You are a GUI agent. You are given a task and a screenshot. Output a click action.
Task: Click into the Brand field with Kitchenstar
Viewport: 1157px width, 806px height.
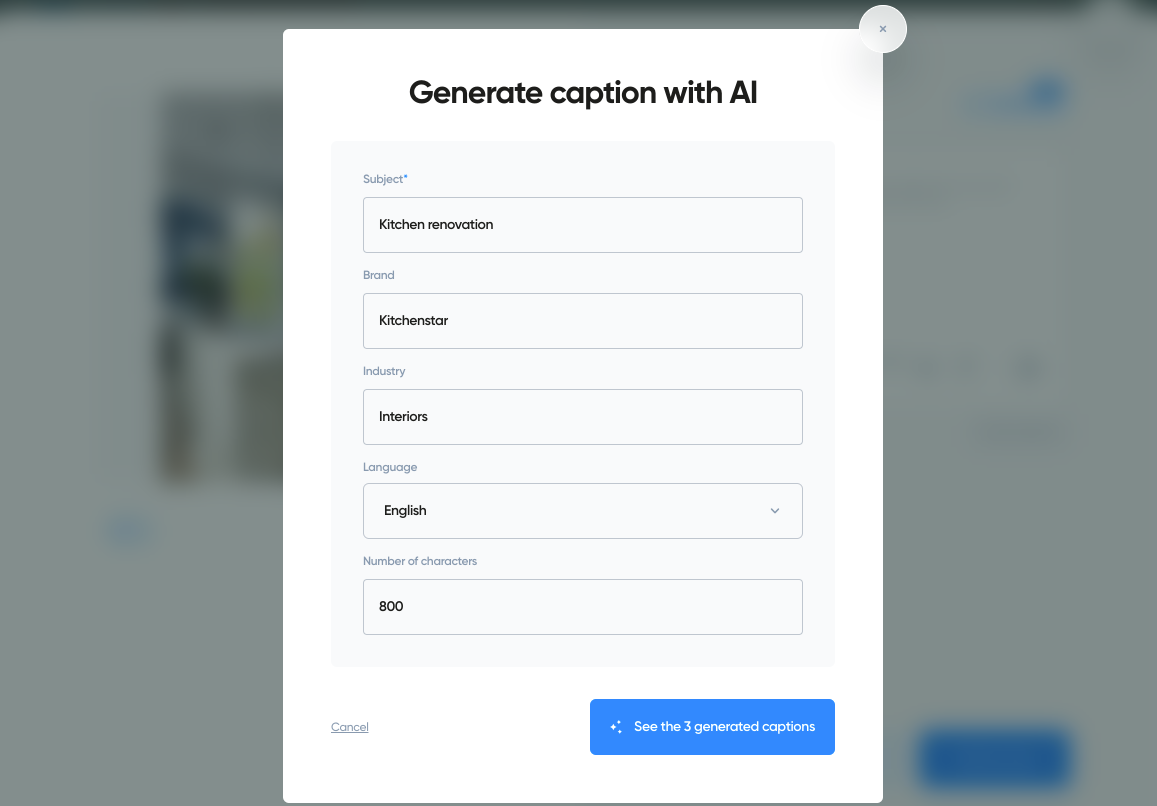(x=582, y=321)
